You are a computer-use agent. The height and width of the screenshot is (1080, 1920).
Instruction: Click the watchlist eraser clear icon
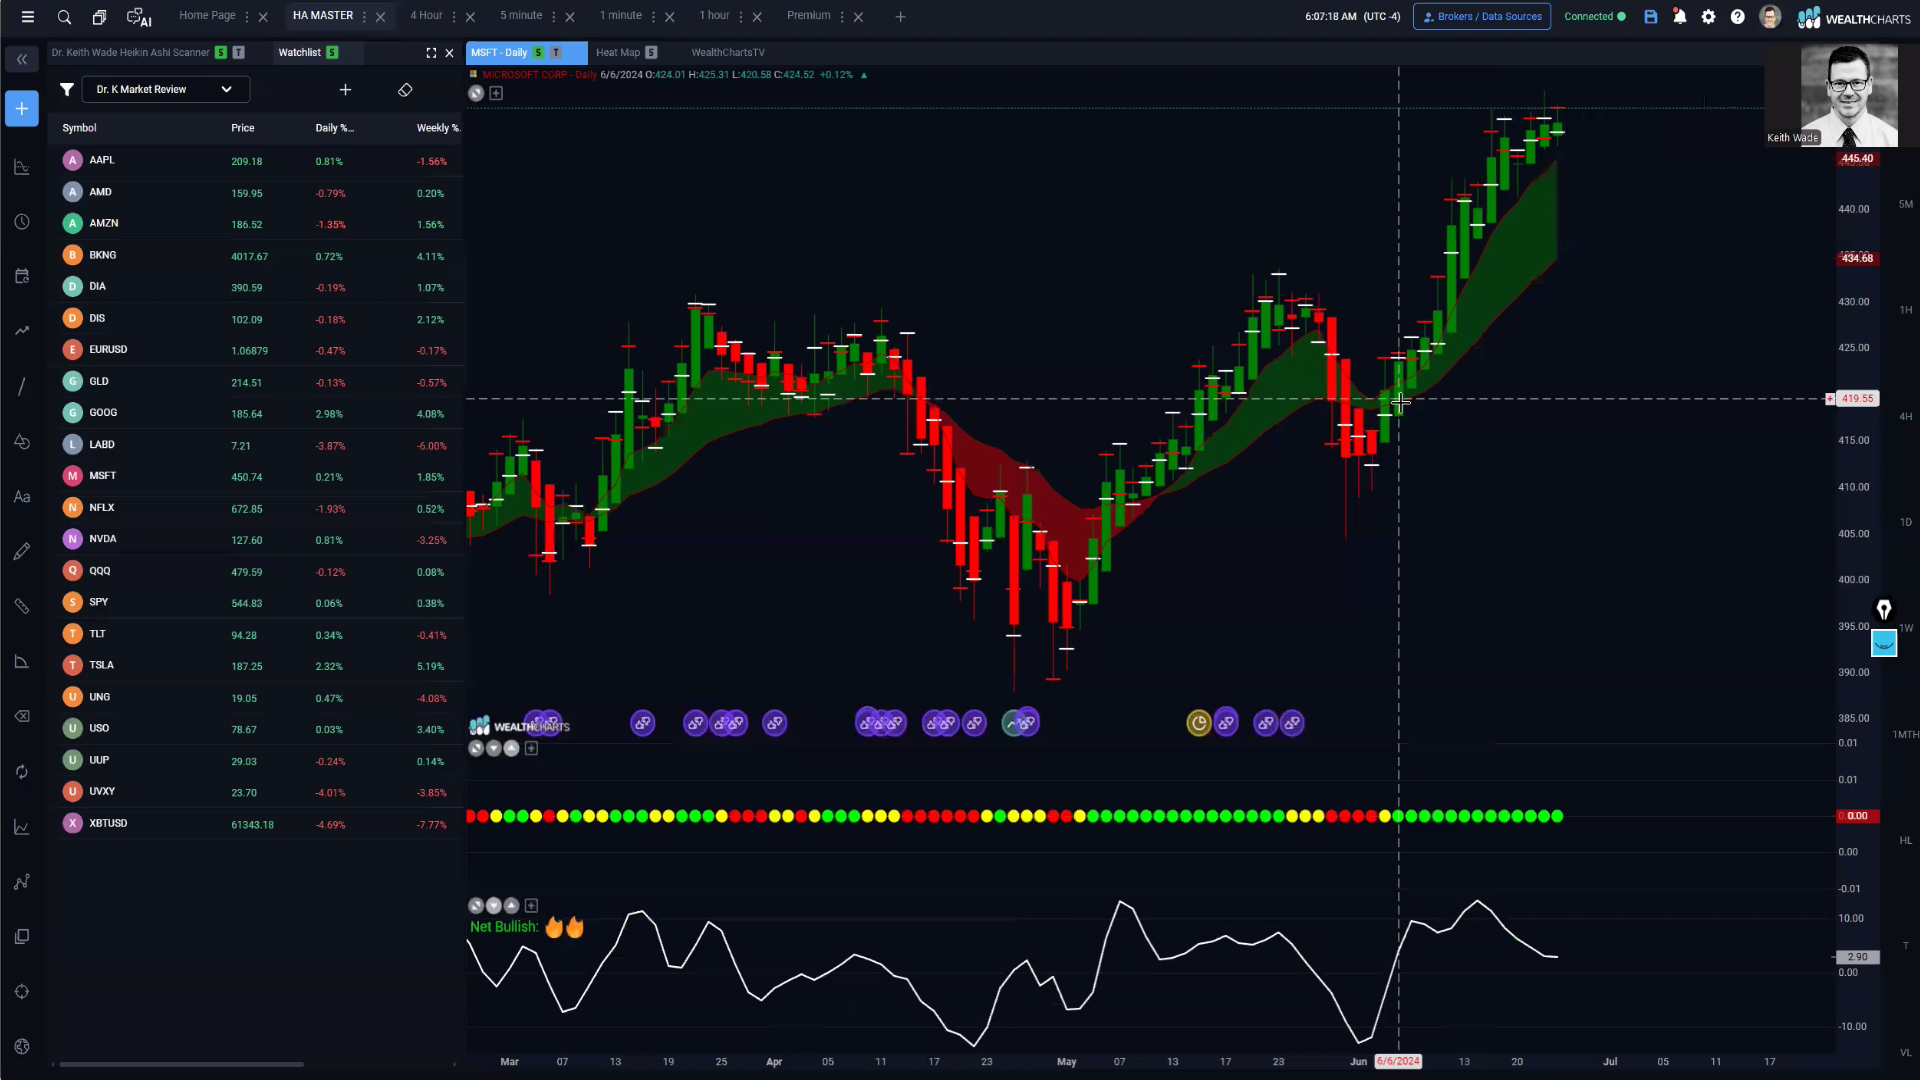pos(405,90)
